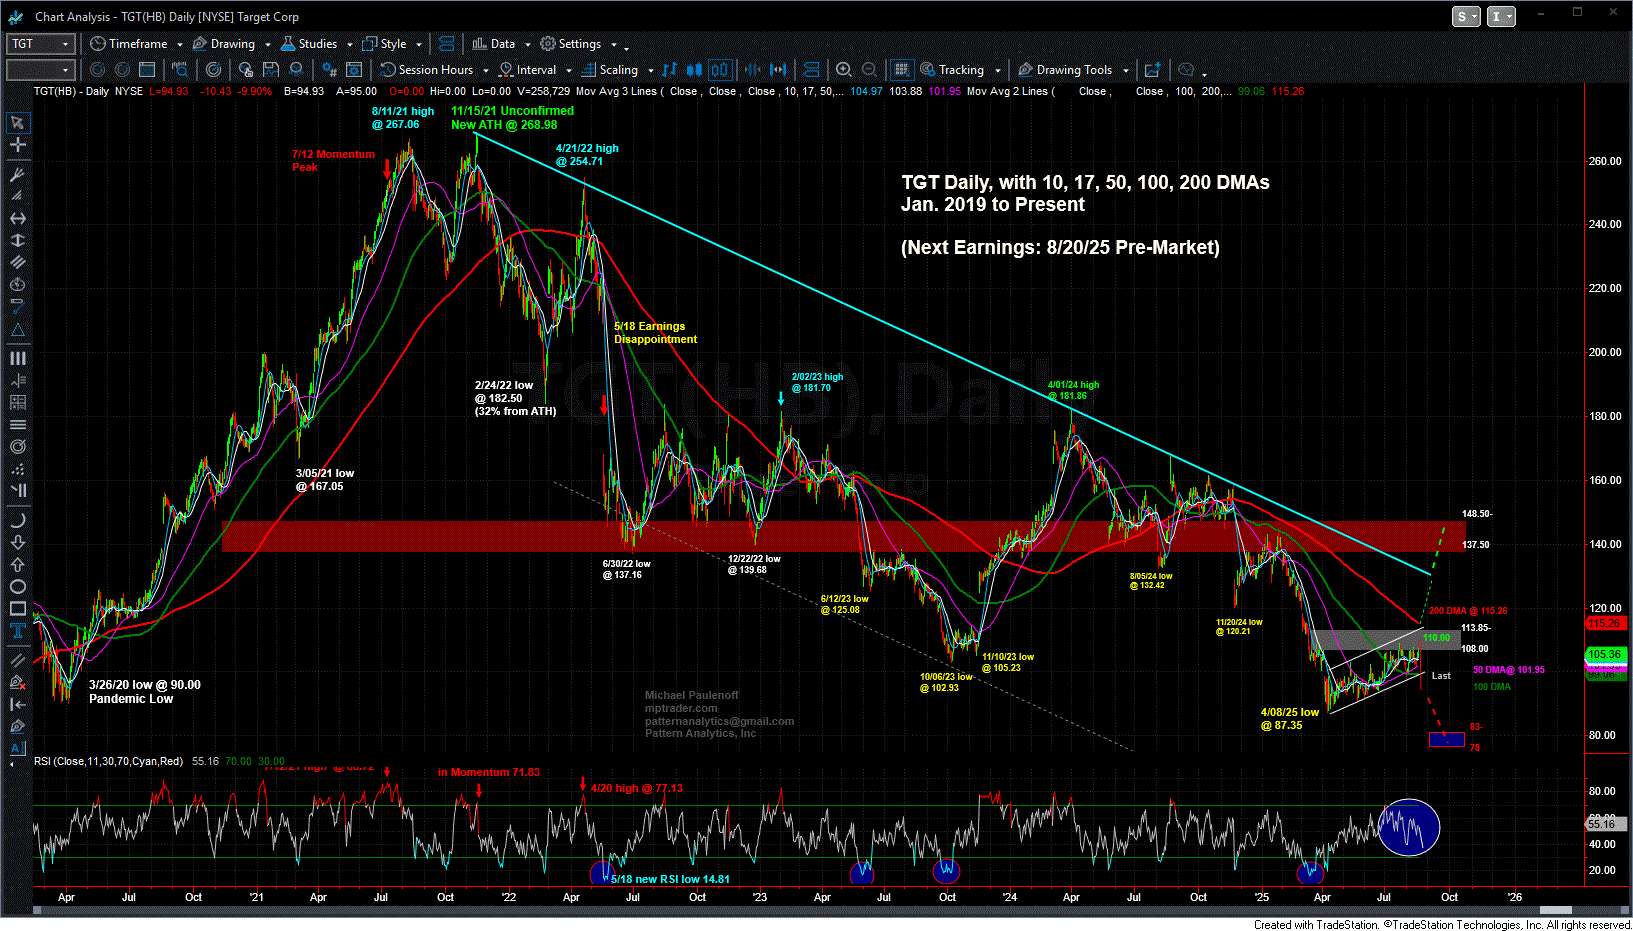Viewport: 1633px width, 931px height.
Task: Expand the Studies dropdown arrow
Action: (x=350, y=45)
